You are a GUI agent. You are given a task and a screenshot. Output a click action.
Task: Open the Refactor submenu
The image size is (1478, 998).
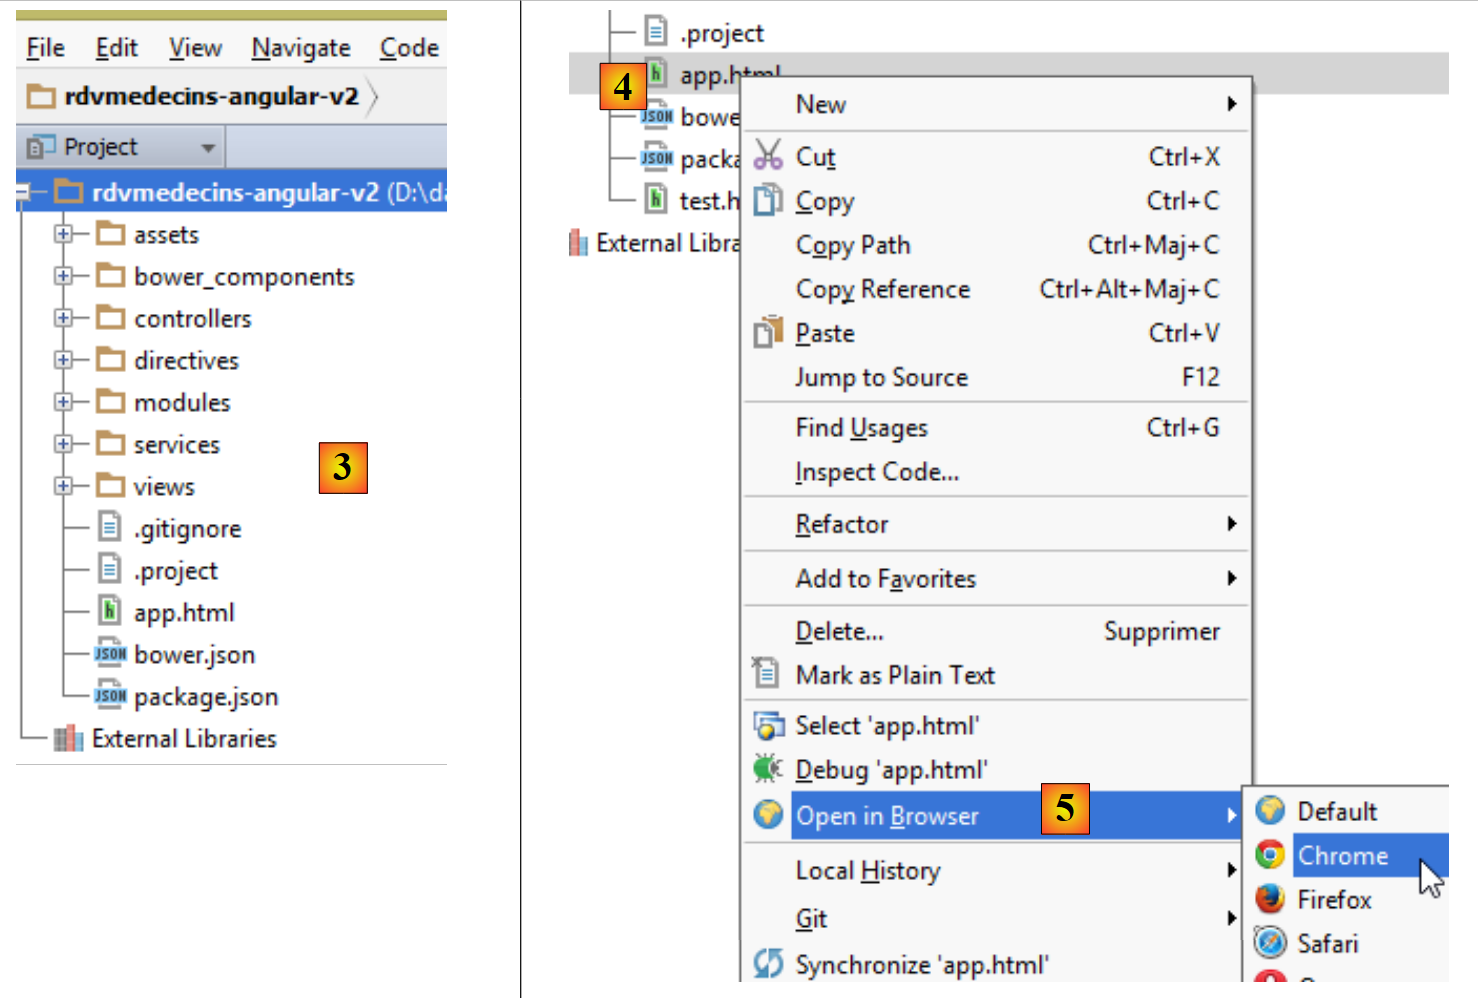coord(841,524)
